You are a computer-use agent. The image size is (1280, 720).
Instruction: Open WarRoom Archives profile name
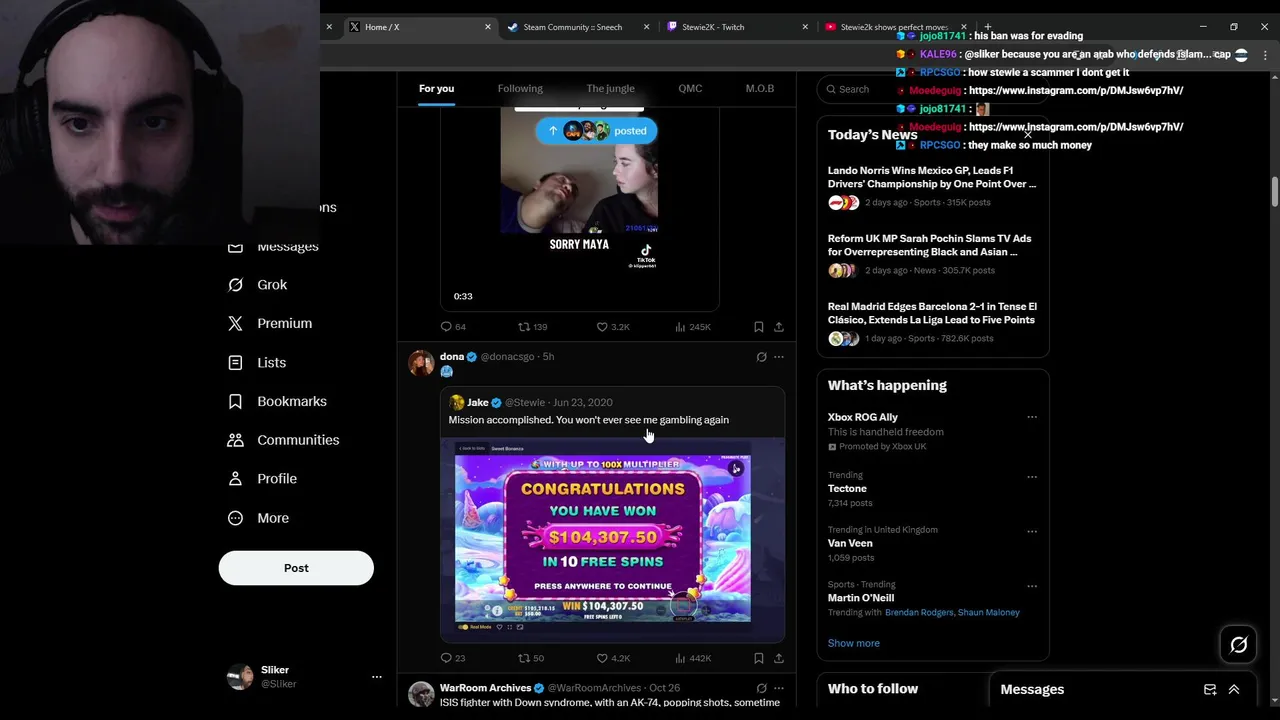pos(485,688)
